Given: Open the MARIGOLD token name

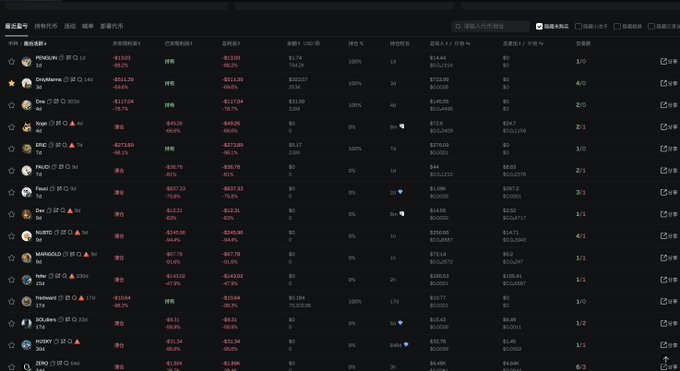Looking at the screenshot, I should point(48,254).
